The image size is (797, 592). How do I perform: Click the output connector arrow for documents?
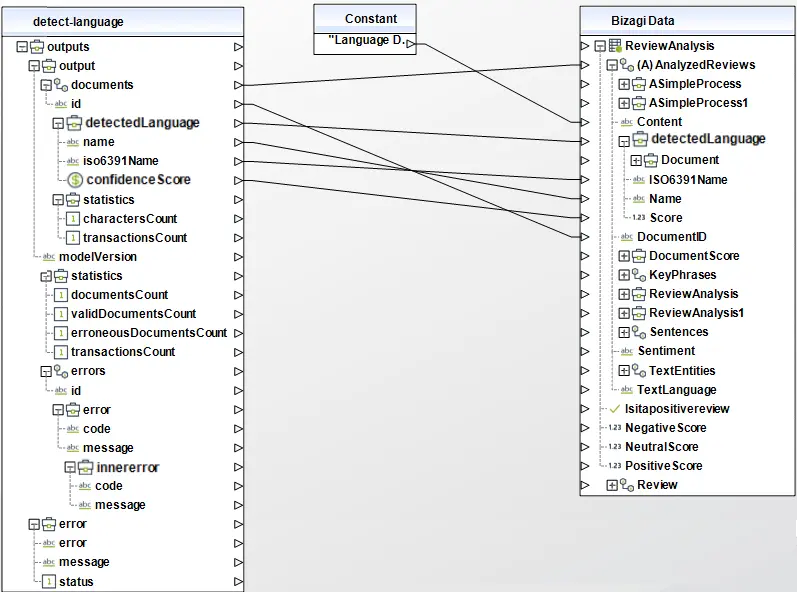pos(238,85)
